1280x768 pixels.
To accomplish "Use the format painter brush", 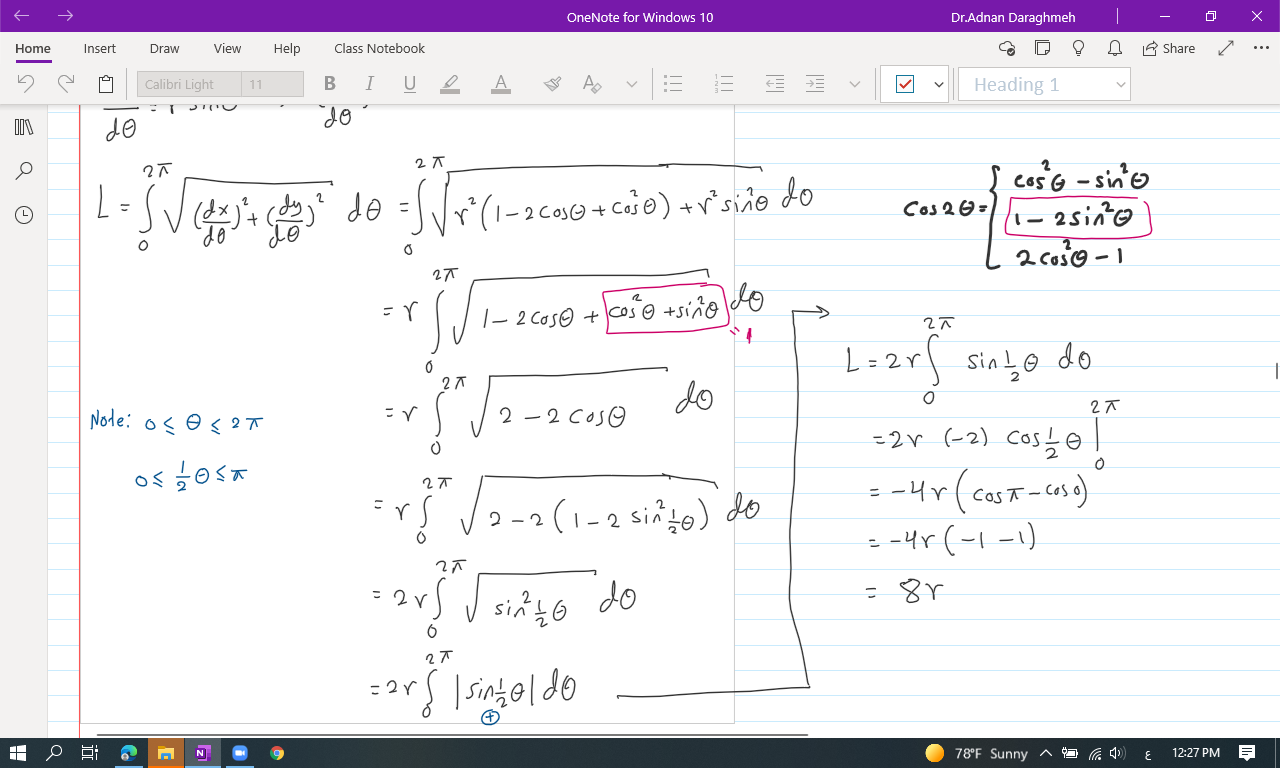I will click(552, 84).
